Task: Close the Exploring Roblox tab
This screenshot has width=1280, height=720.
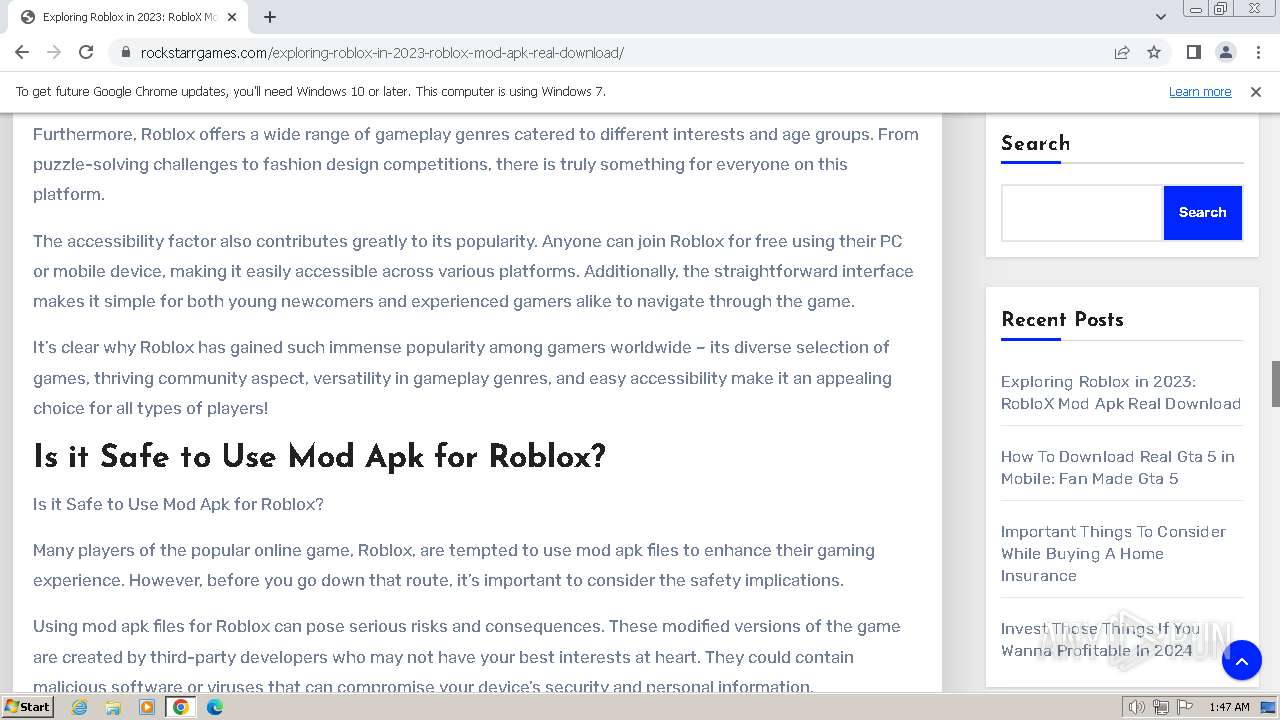Action: (231, 17)
